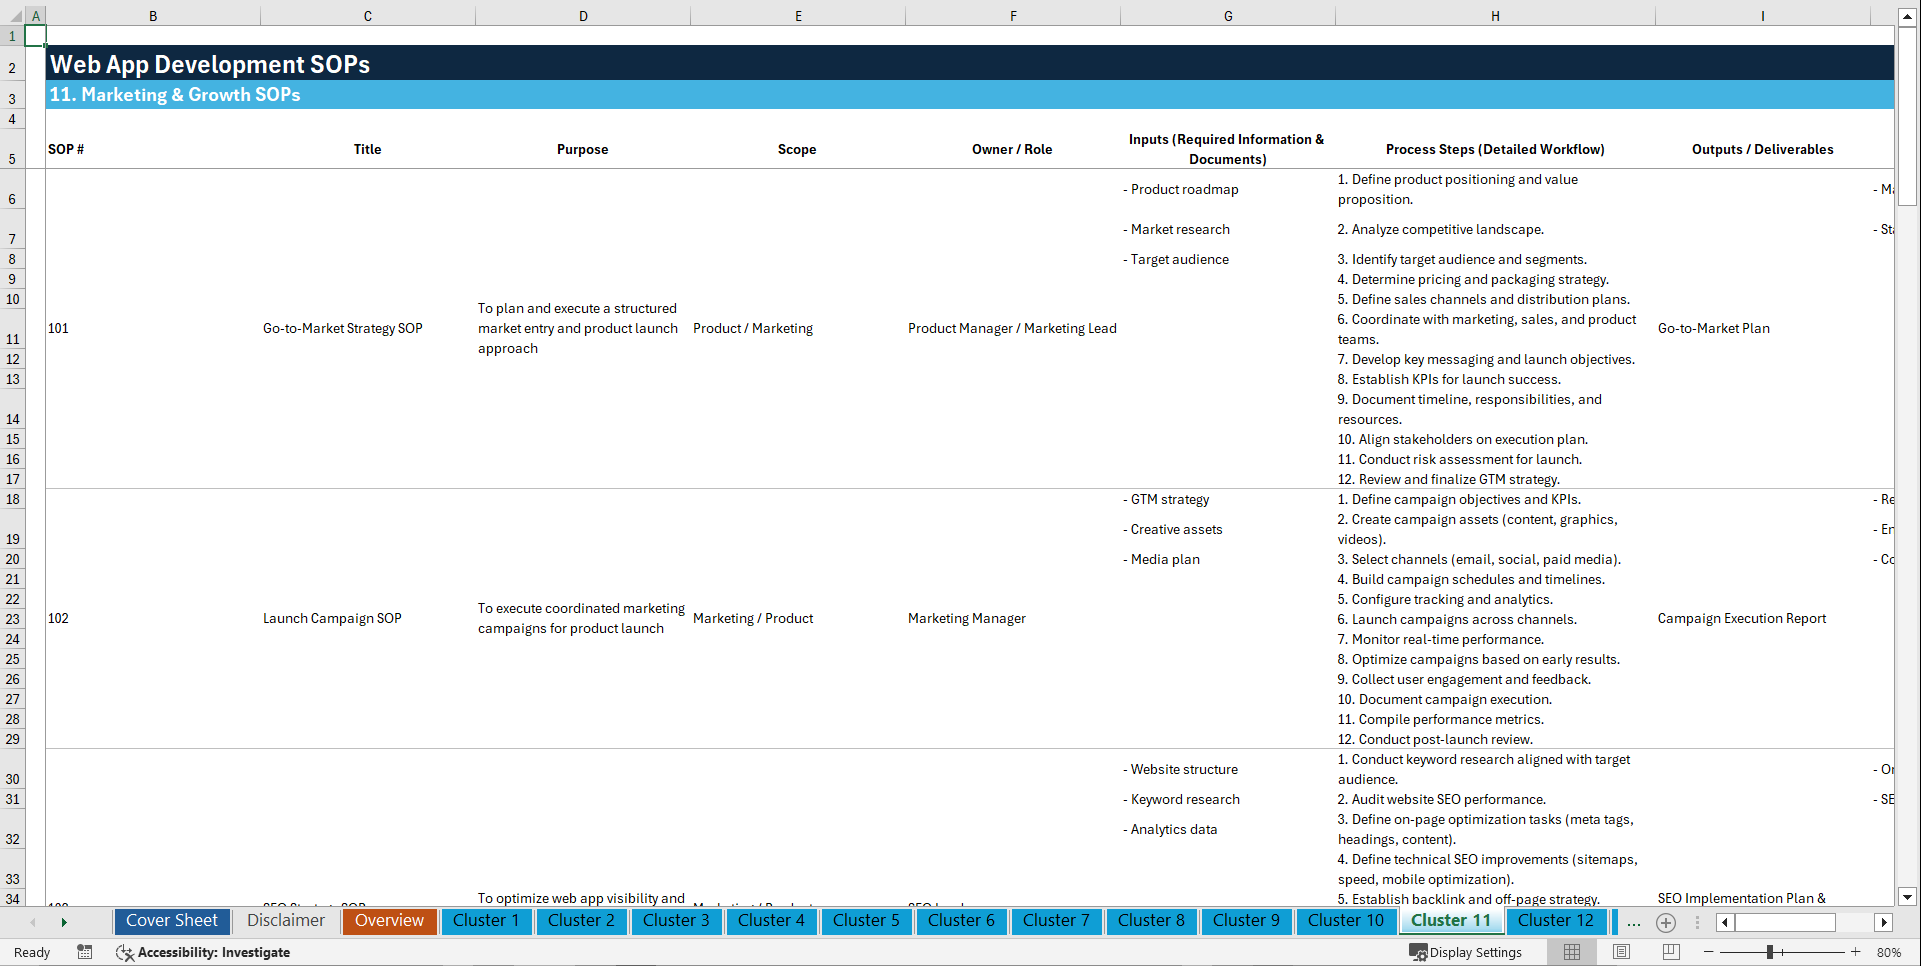1921x966 pixels.
Task: Click the Accessibility Investigate icon
Action: pyautogui.click(x=125, y=952)
